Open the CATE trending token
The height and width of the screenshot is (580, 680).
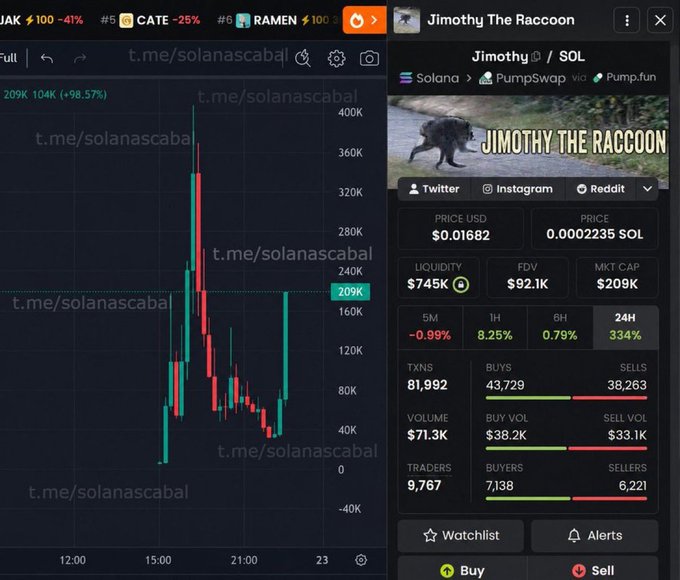[x=150, y=20]
